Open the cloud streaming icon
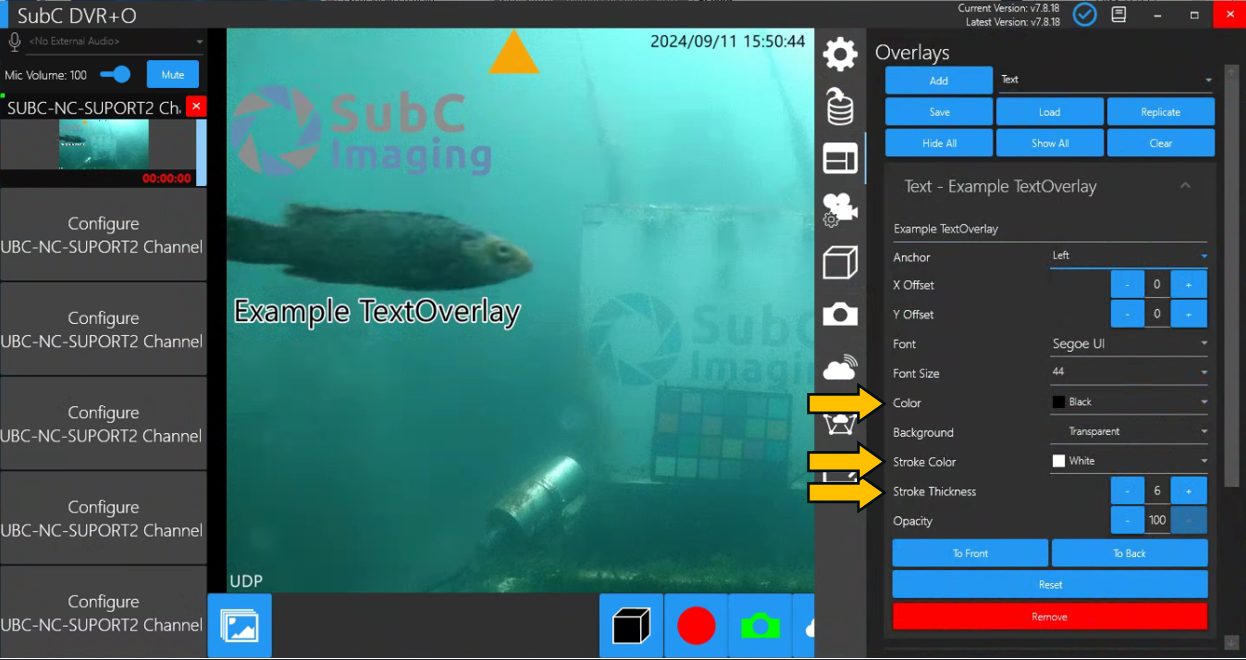Screen dimensions: 1246x660 click(x=840, y=368)
